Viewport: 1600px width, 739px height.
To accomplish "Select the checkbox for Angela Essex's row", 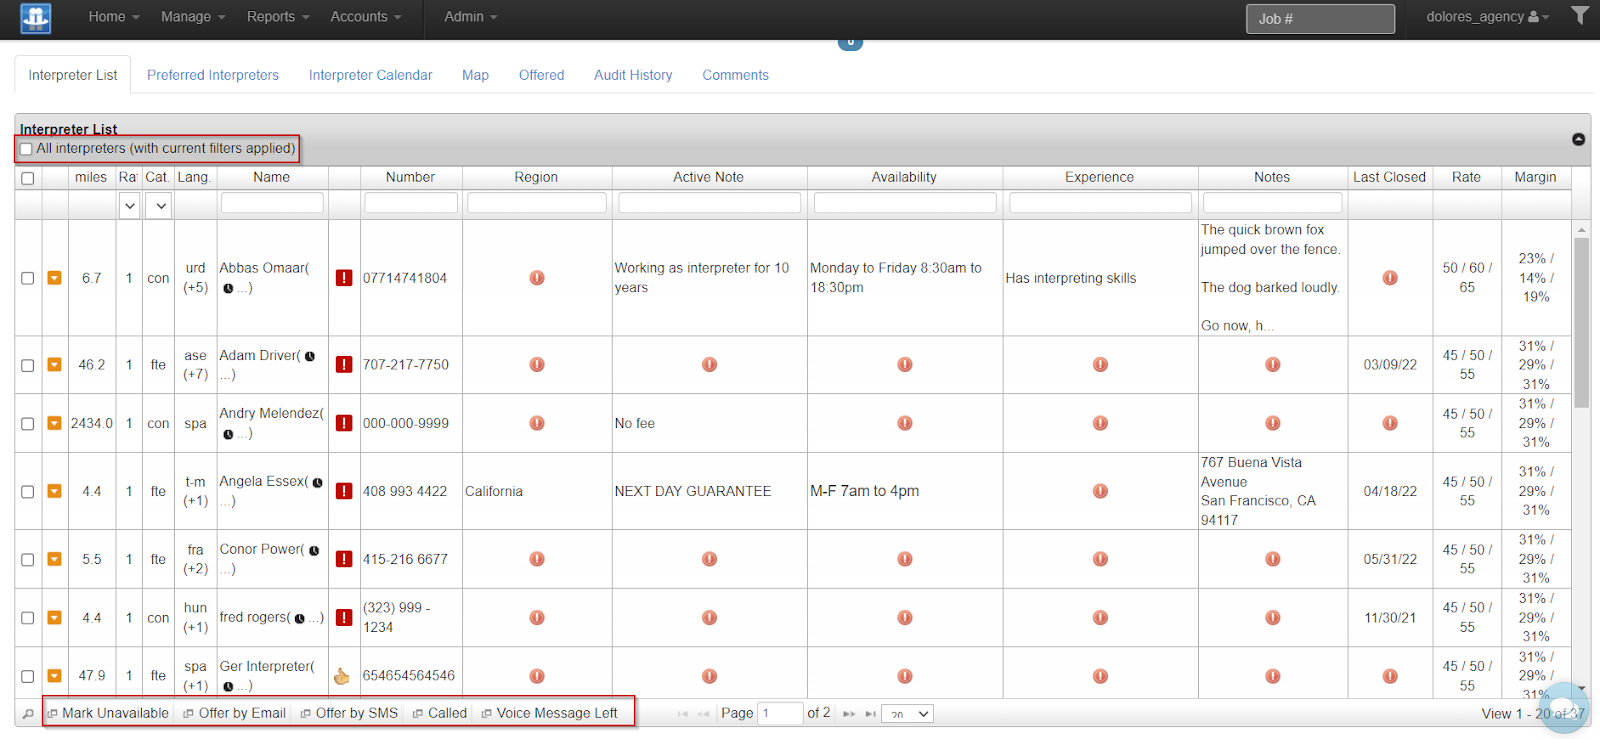I will click(28, 492).
